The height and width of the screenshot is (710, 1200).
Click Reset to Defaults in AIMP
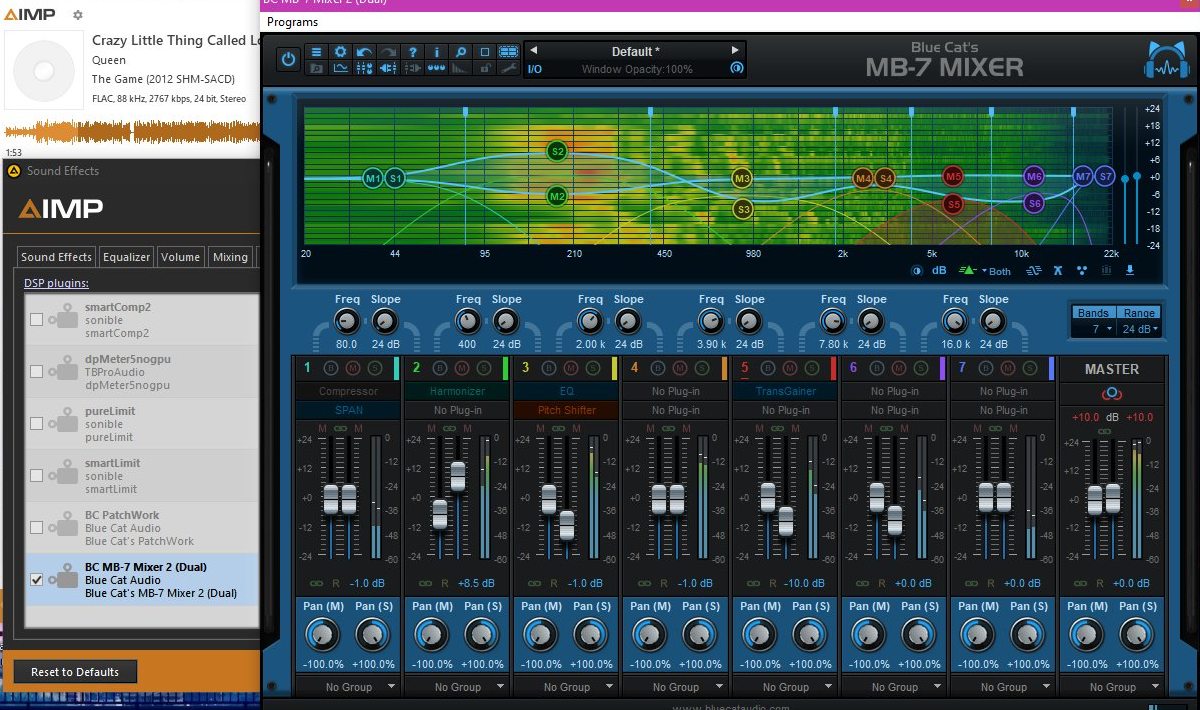pyautogui.click(x=75, y=672)
